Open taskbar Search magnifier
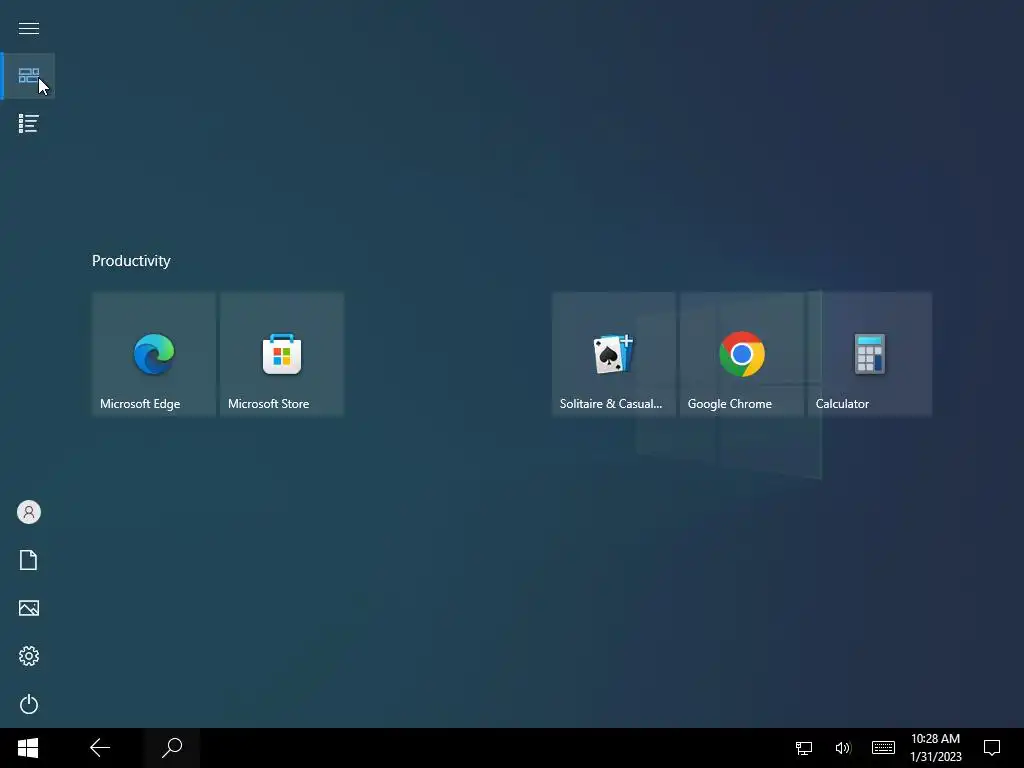 click(172, 748)
